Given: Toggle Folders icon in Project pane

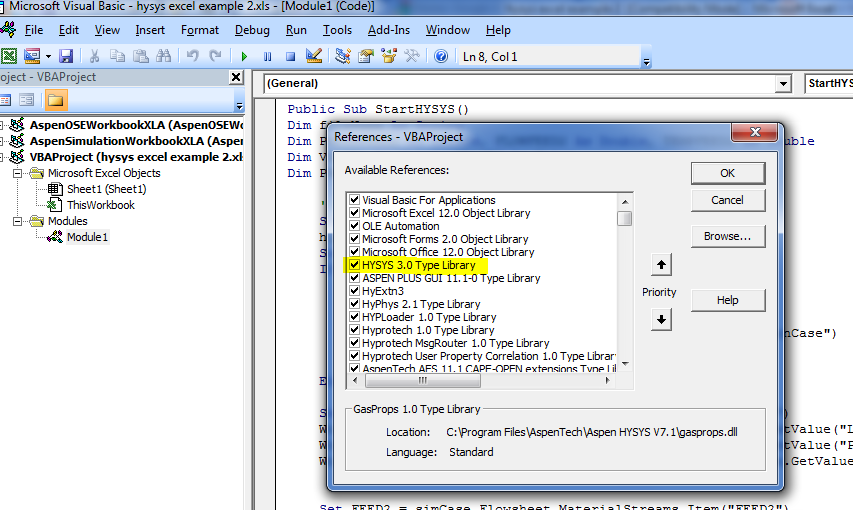Looking at the screenshot, I should coord(55,100).
